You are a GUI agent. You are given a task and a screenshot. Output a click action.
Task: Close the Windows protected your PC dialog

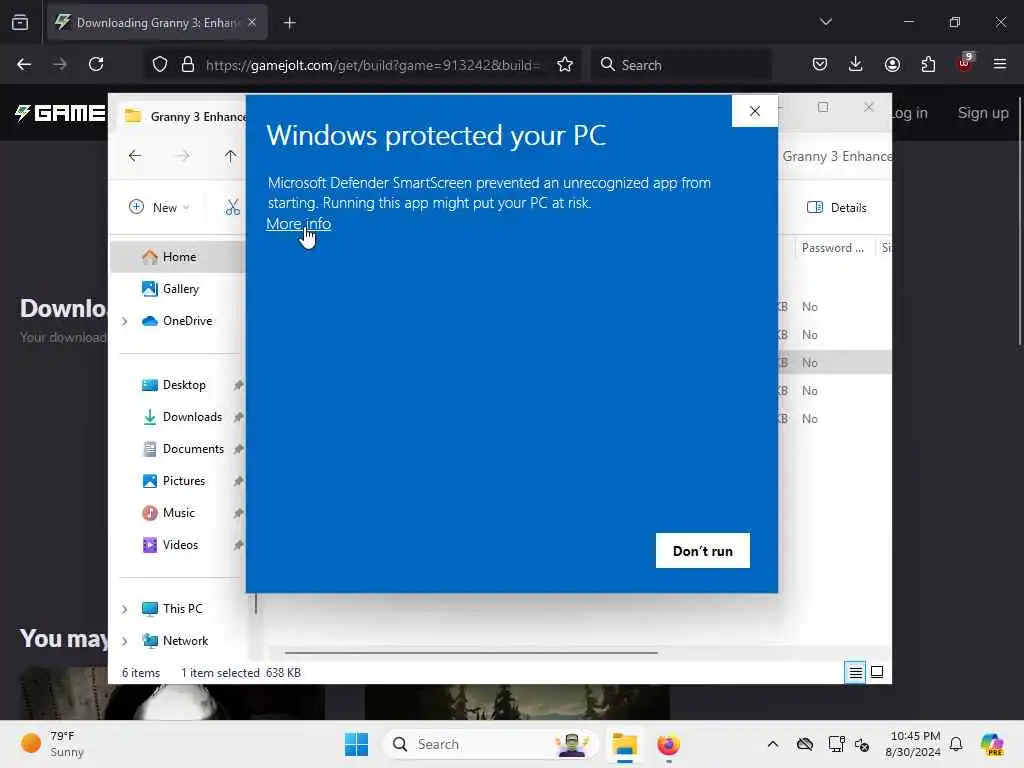[x=755, y=111]
